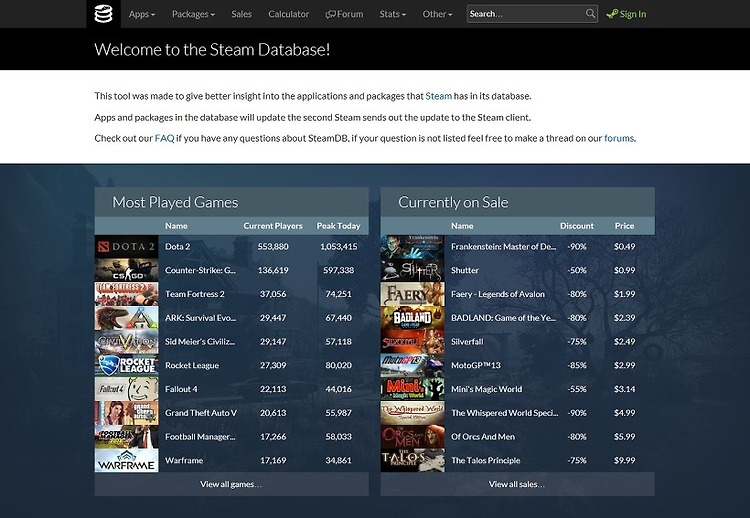The height and width of the screenshot is (518, 750).
Task: Open the Team Fortress 2 thumbnail
Action: click(x=126, y=294)
